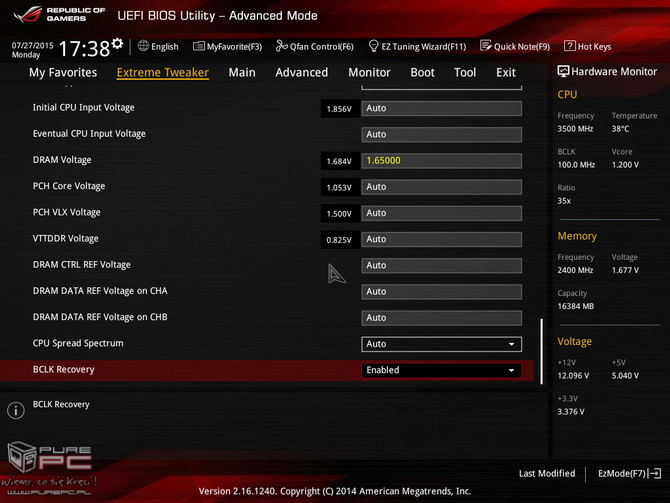Screen dimensions: 670x503
Task: Click the Memory capacity 16384 MB value
Action: (x=576, y=306)
